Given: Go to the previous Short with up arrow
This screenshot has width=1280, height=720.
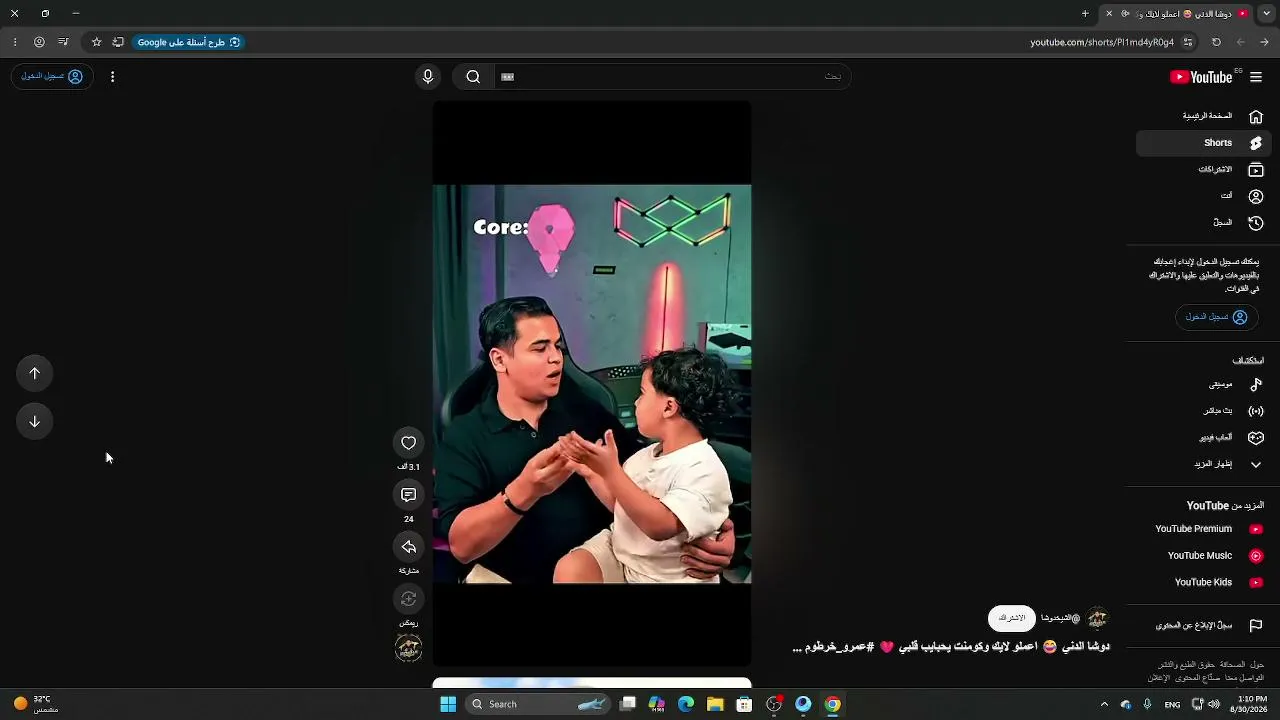Looking at the screenshot, I should click(x=34, y=373).
